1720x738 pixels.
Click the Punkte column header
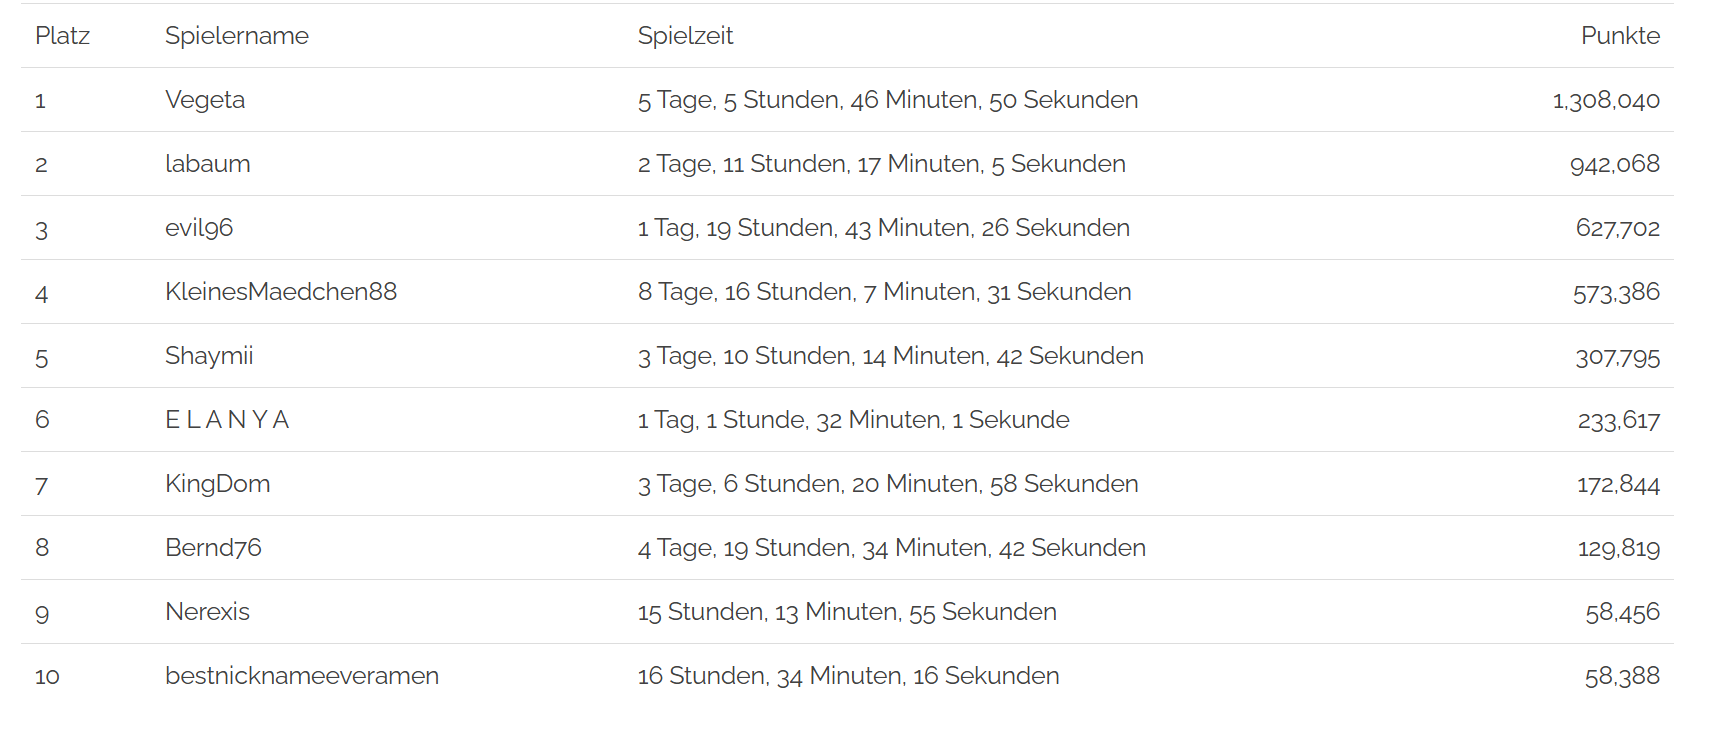(x=1619, y=36)
